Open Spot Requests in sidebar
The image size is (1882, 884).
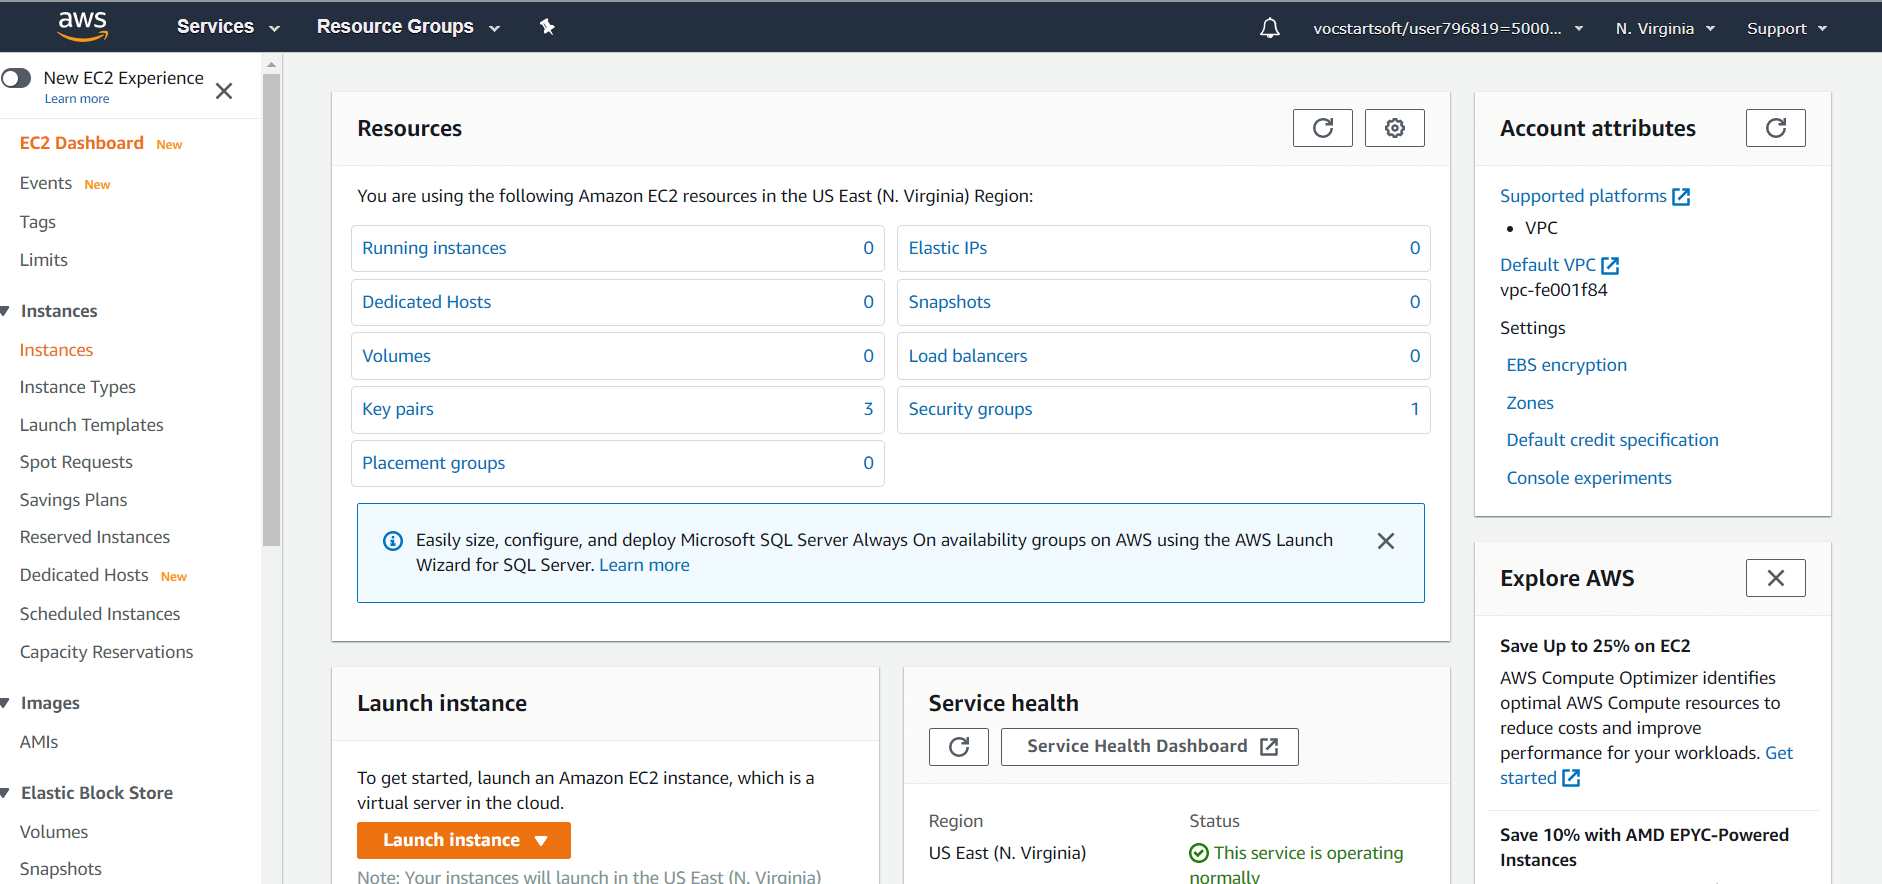pos(76,462)
